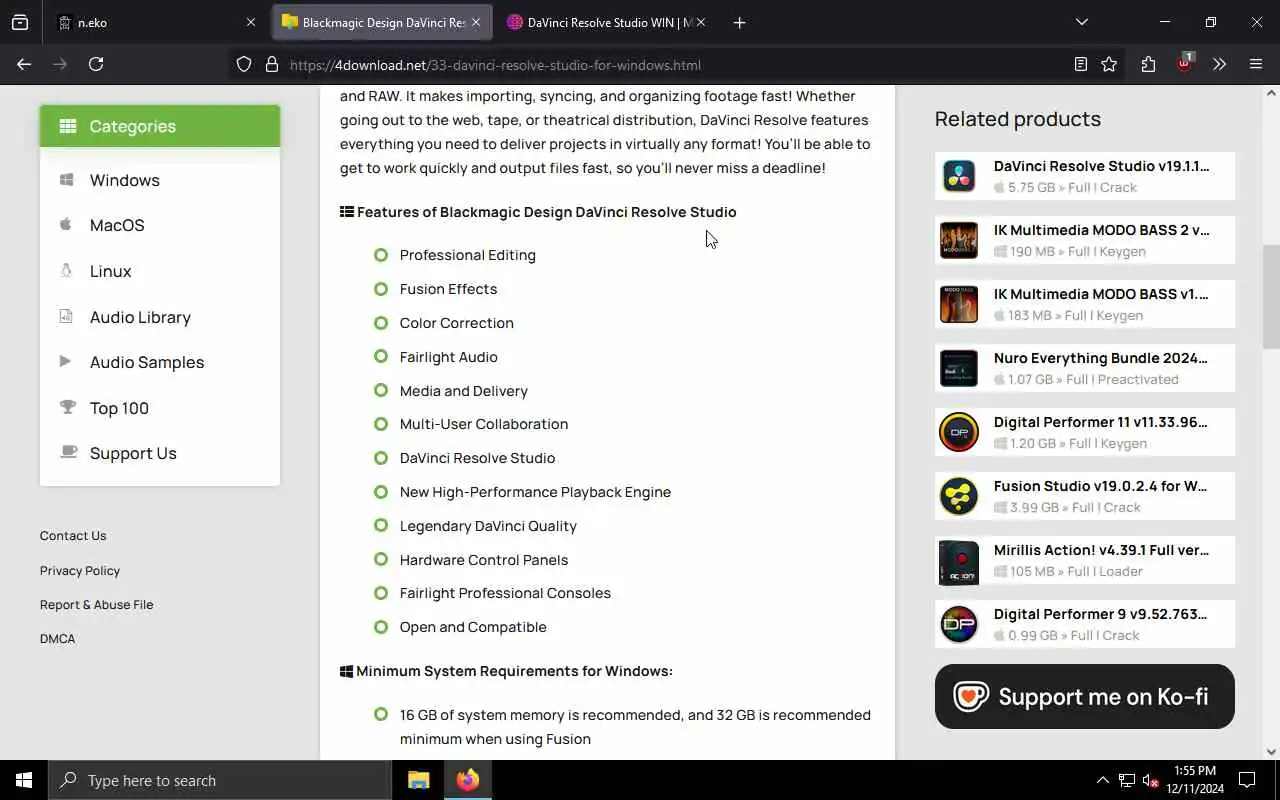The width and height of the screenshot is (1280, 800).
Task: Open the DMCA link
Action: pyautogui.click(x=57, y=638)
